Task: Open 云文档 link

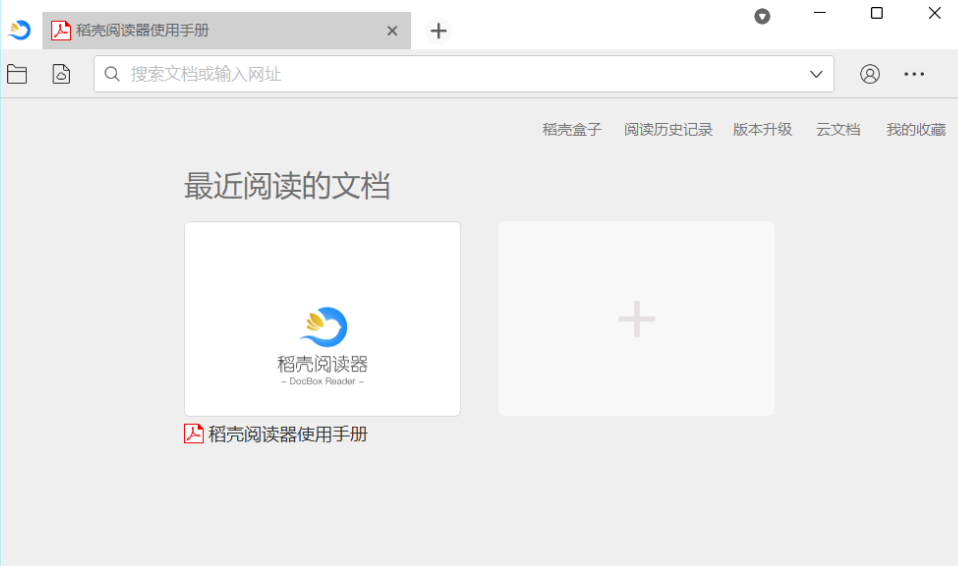Action: (x=838, y=130)
